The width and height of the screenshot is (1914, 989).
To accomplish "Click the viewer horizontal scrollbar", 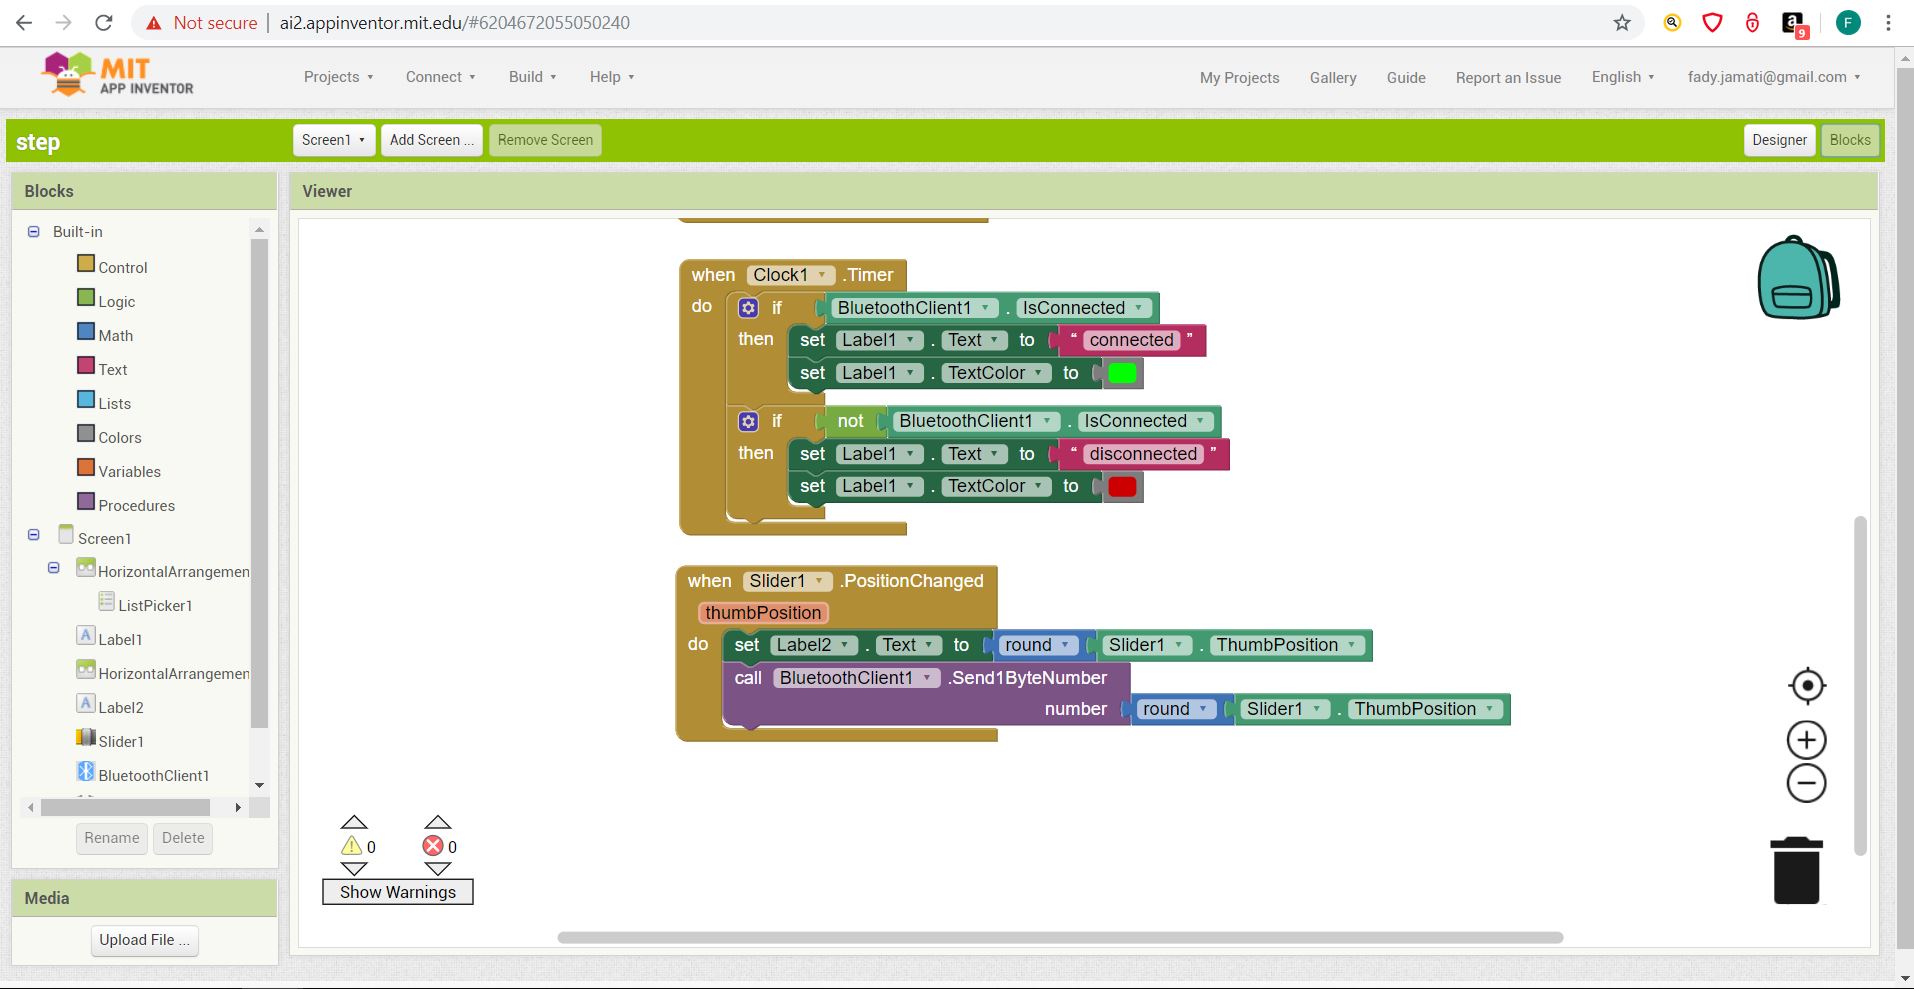I will pos(1060,938).
